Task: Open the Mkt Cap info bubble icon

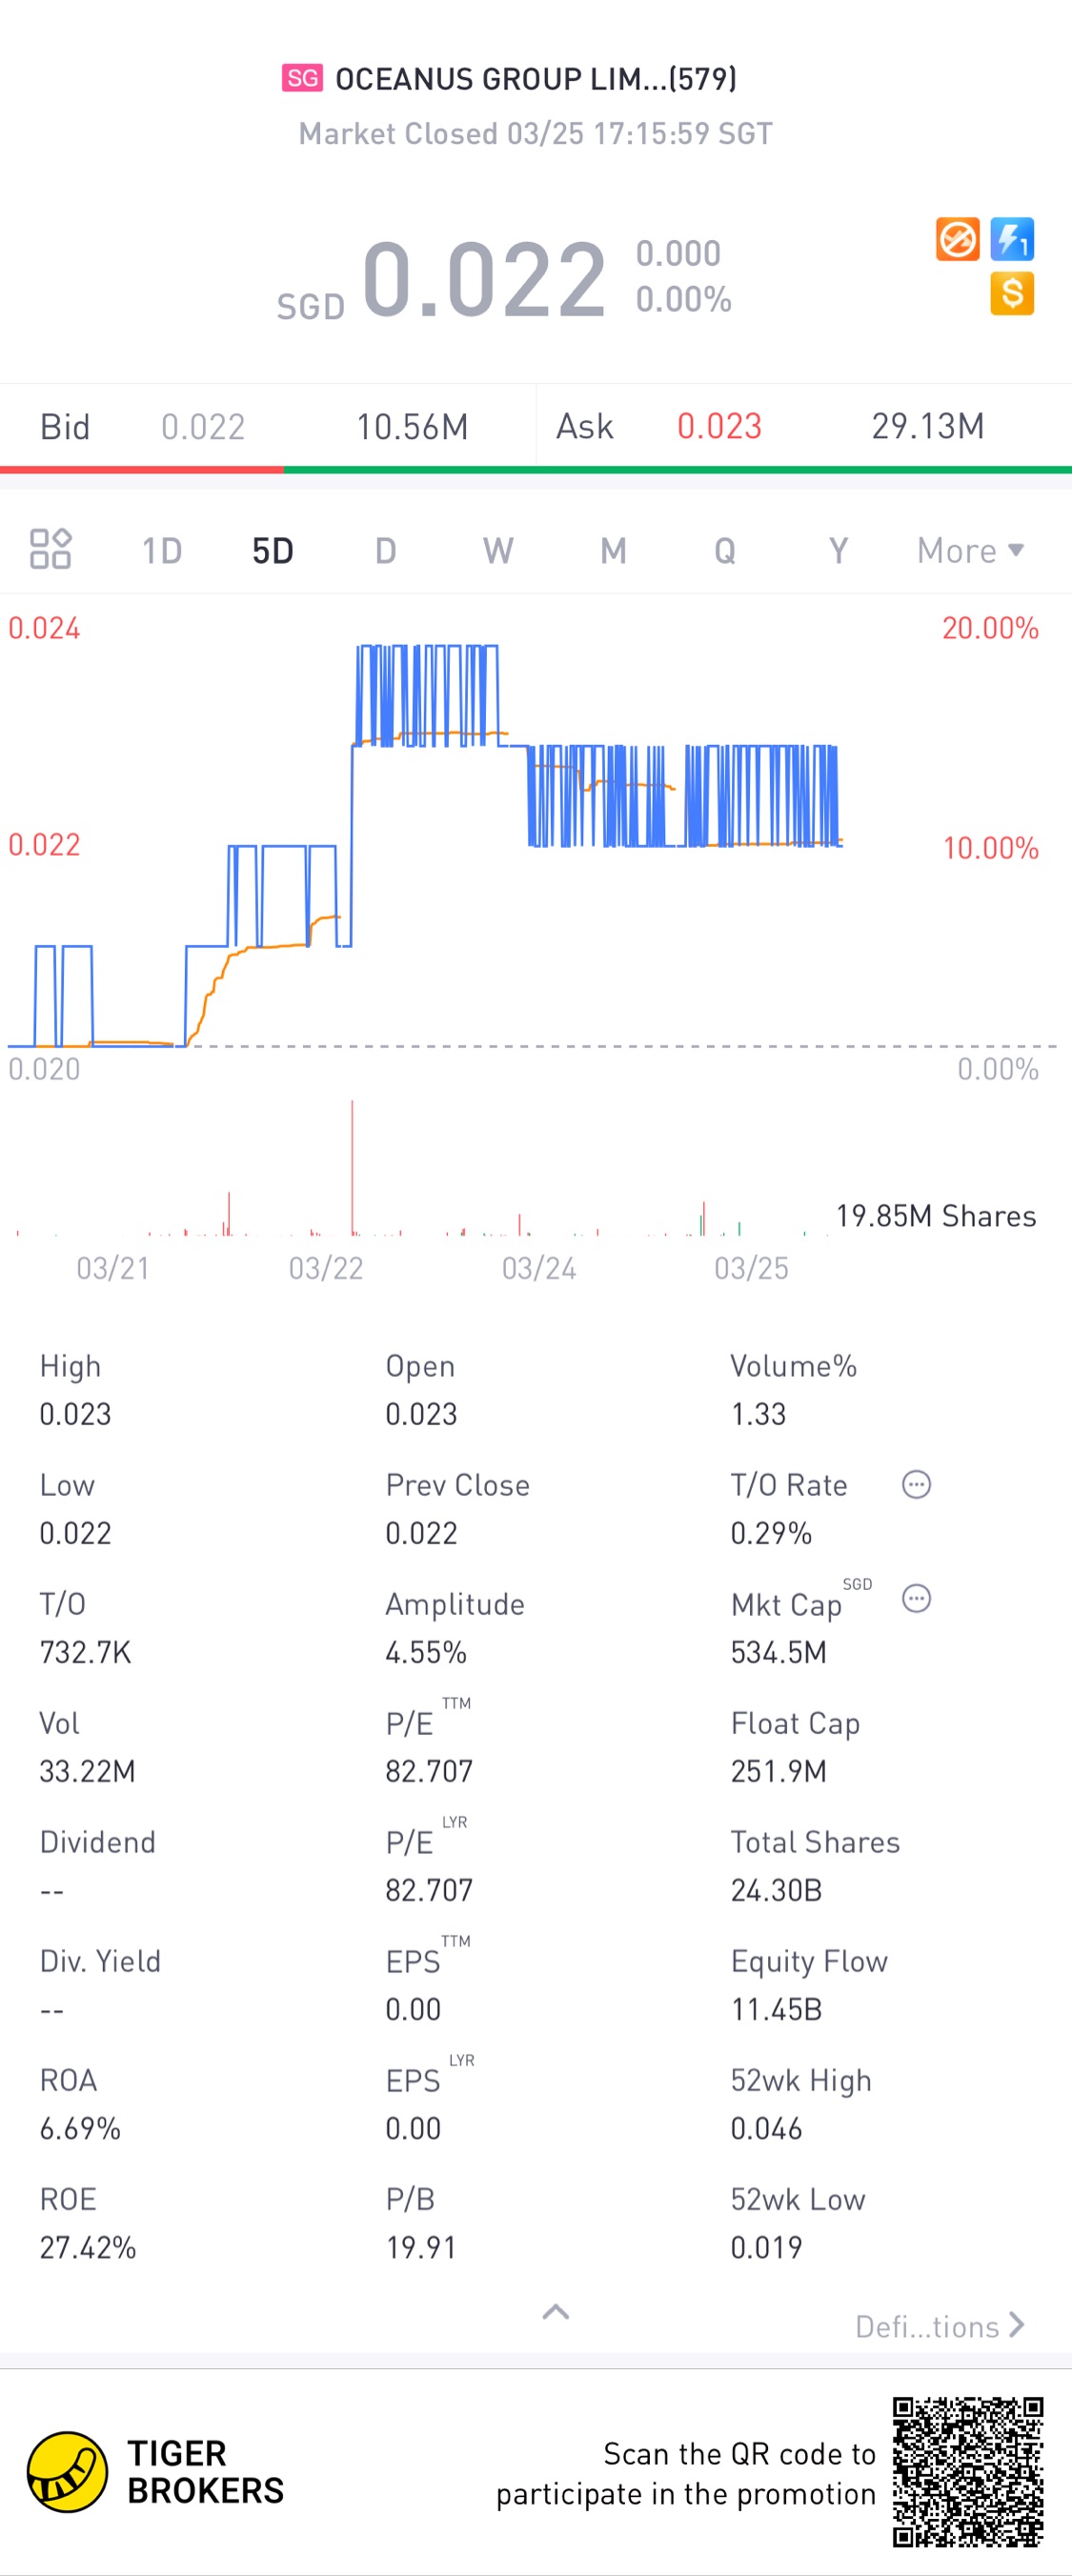Action: click(916, 1599)
